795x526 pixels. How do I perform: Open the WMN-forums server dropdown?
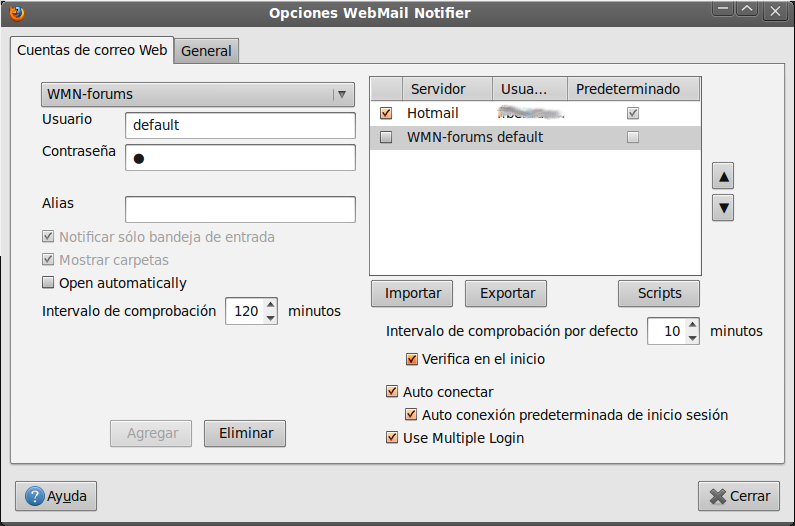click(198, 94)
